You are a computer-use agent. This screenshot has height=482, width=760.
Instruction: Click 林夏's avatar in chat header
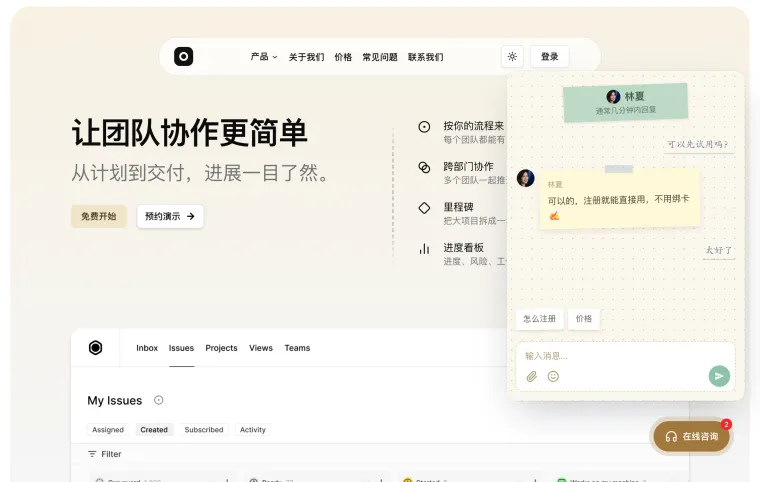[613, 96]
